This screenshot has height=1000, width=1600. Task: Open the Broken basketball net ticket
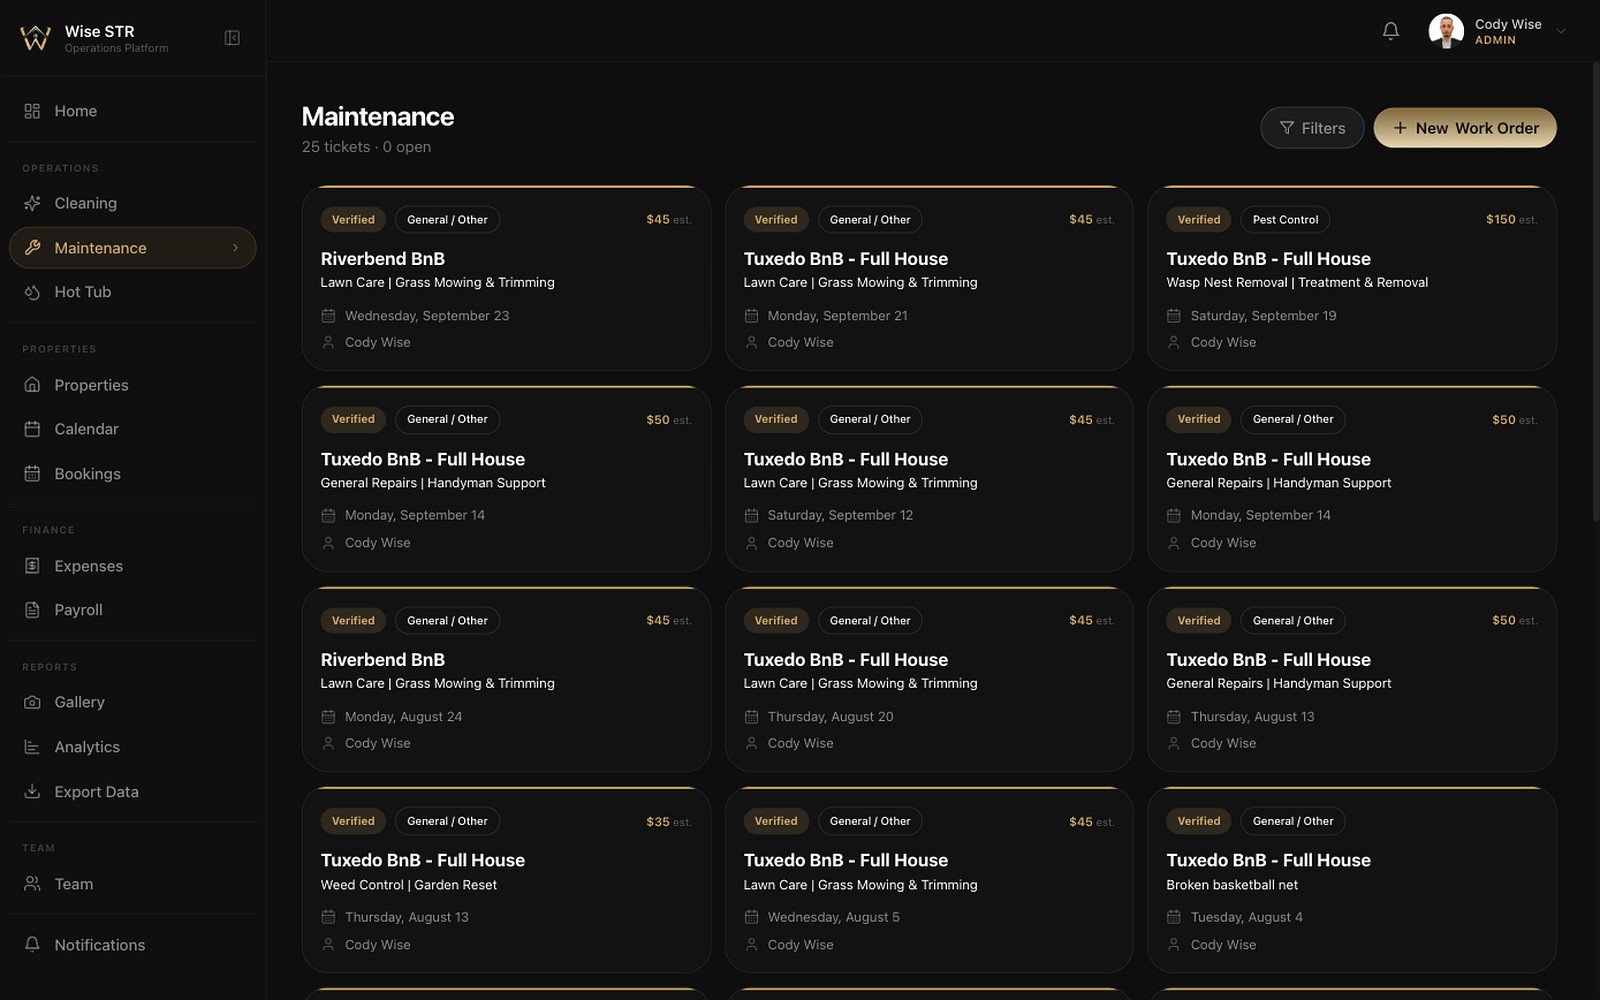[1352, 880]
